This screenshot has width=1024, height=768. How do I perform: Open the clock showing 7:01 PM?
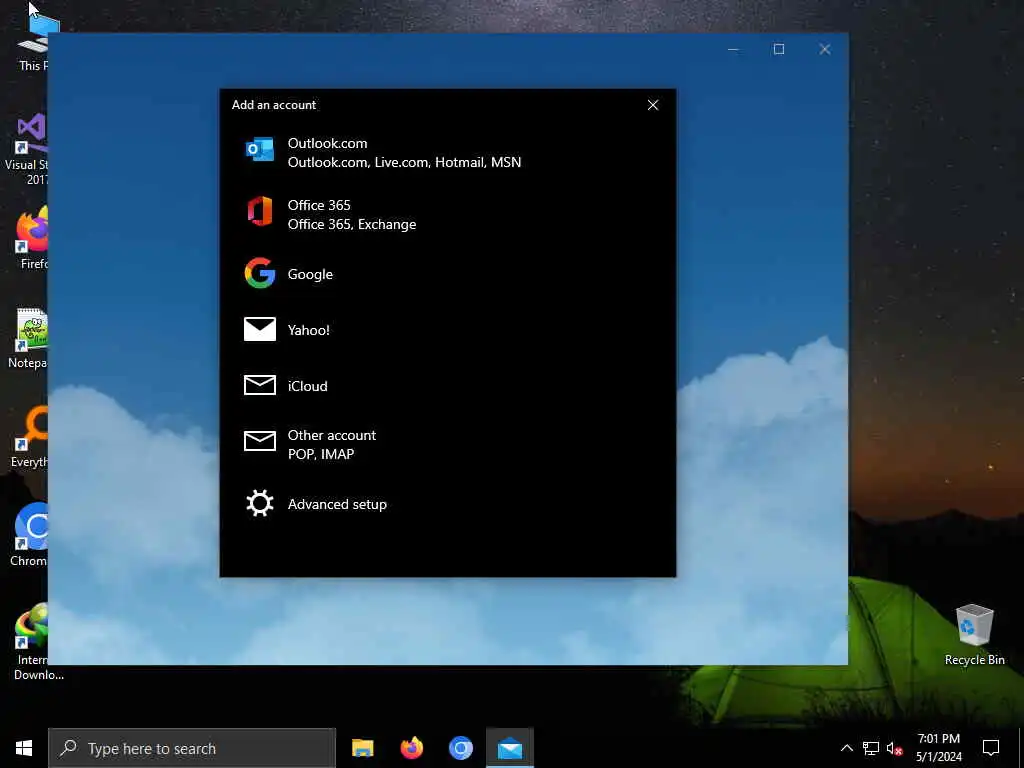(938, 748)
